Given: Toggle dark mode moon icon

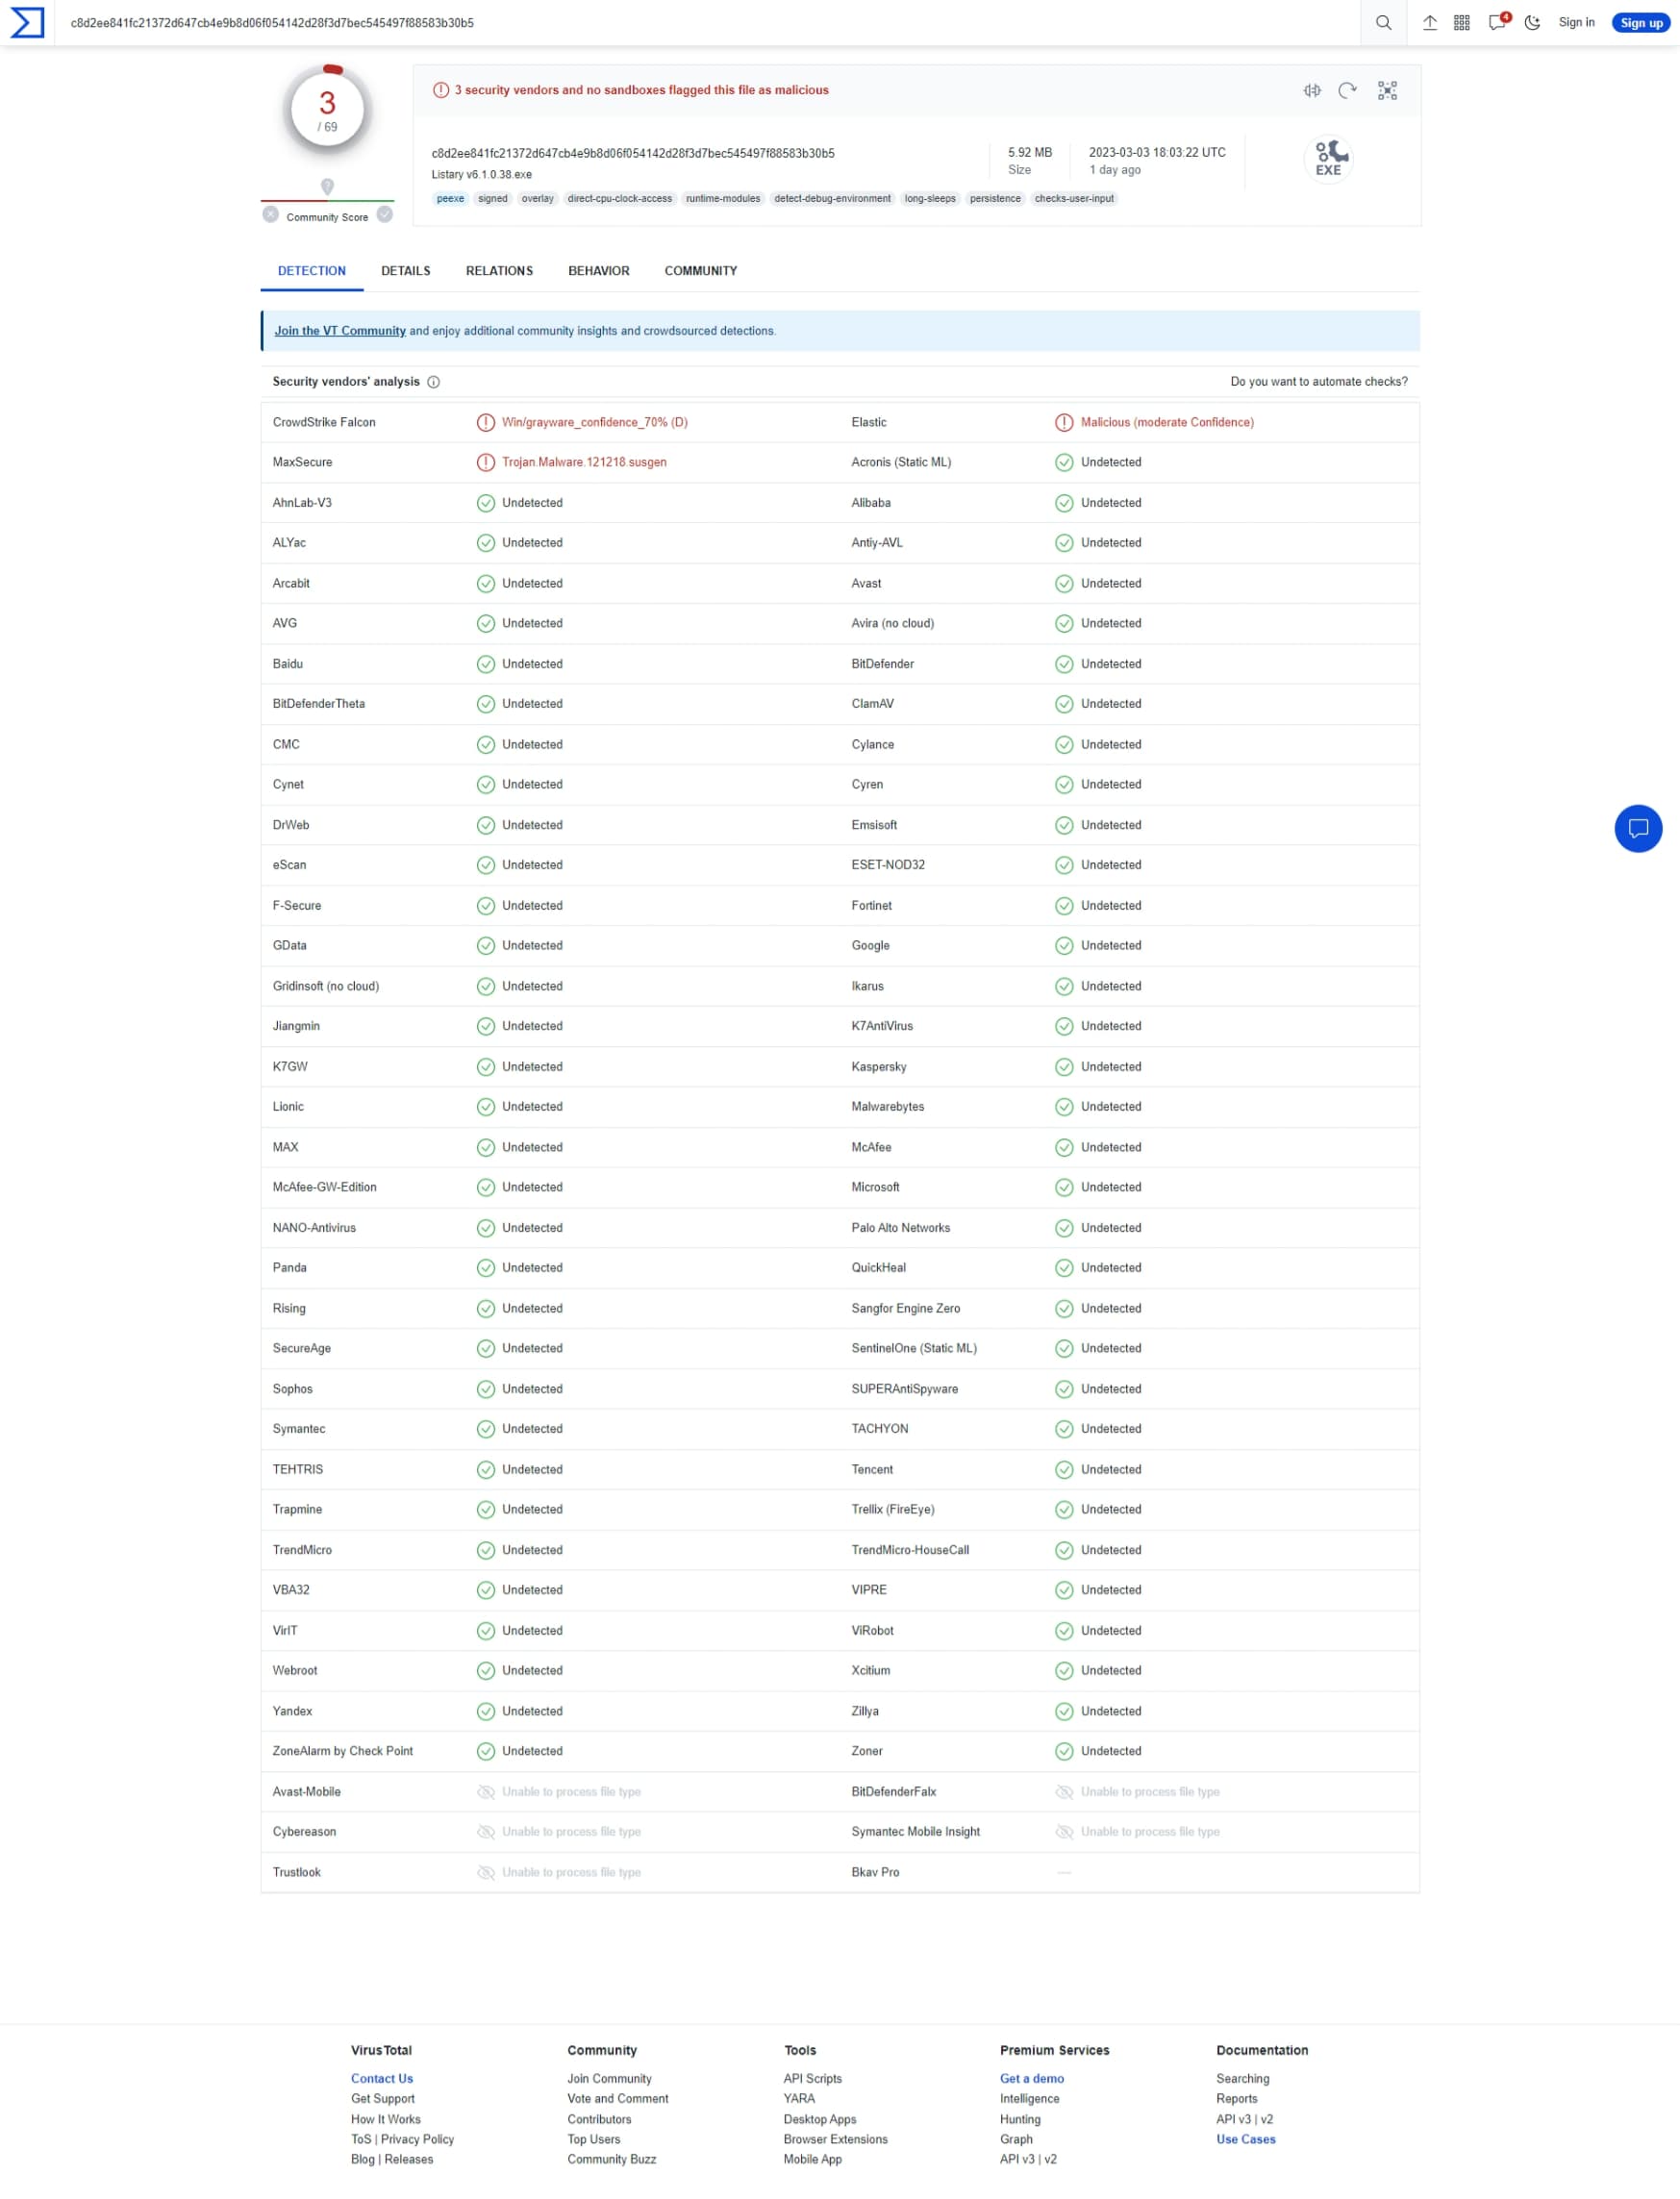Looking at the screenshot, I should pos(1531,23).
